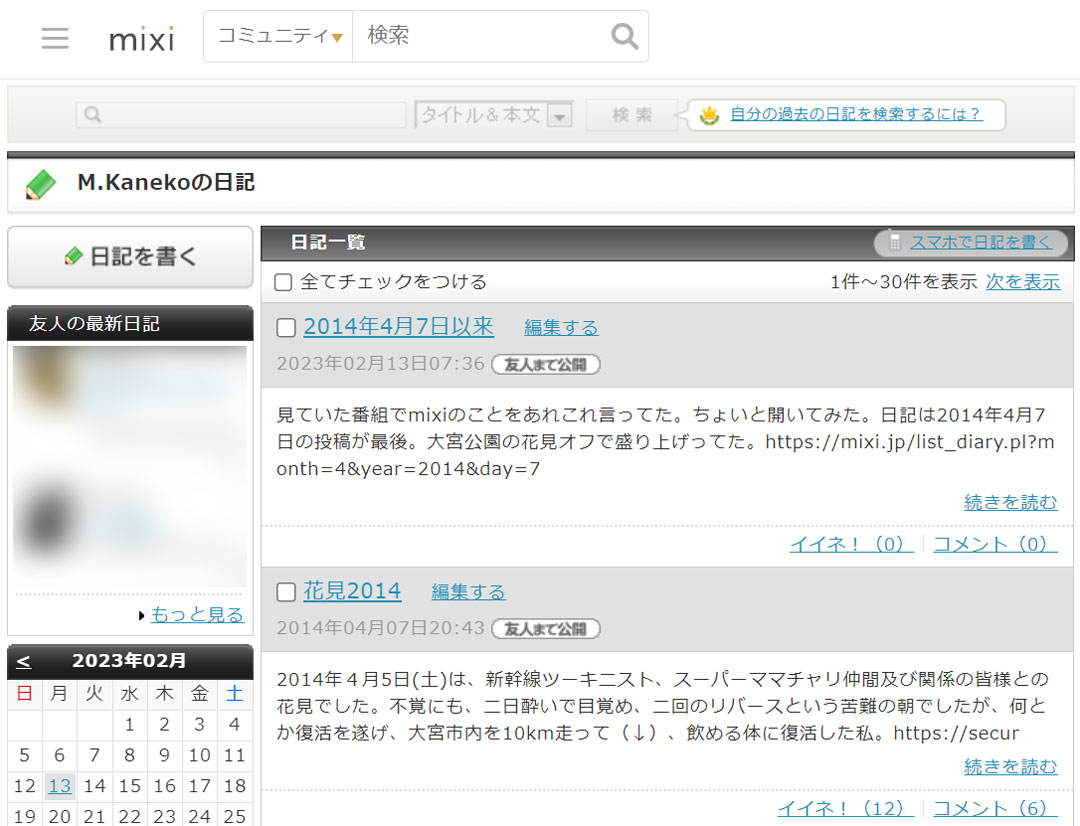
Task: Open イイネ！(12) on 花見2014 entry
Action: coord(846,809)
